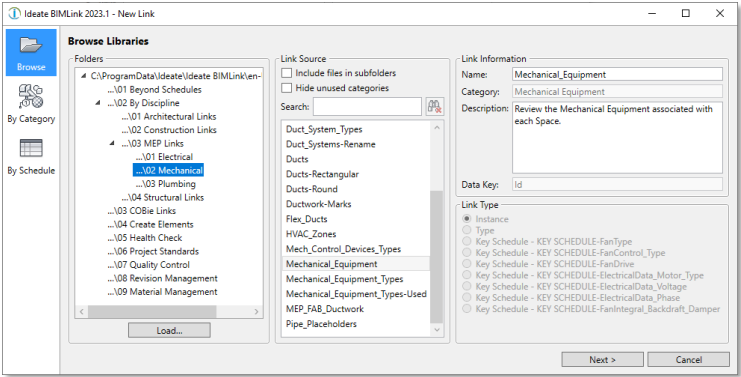741x377 pixels.
Task: Choose Key Schedule ElectricalData_Phase option
Action: click(x=467, y=298)
